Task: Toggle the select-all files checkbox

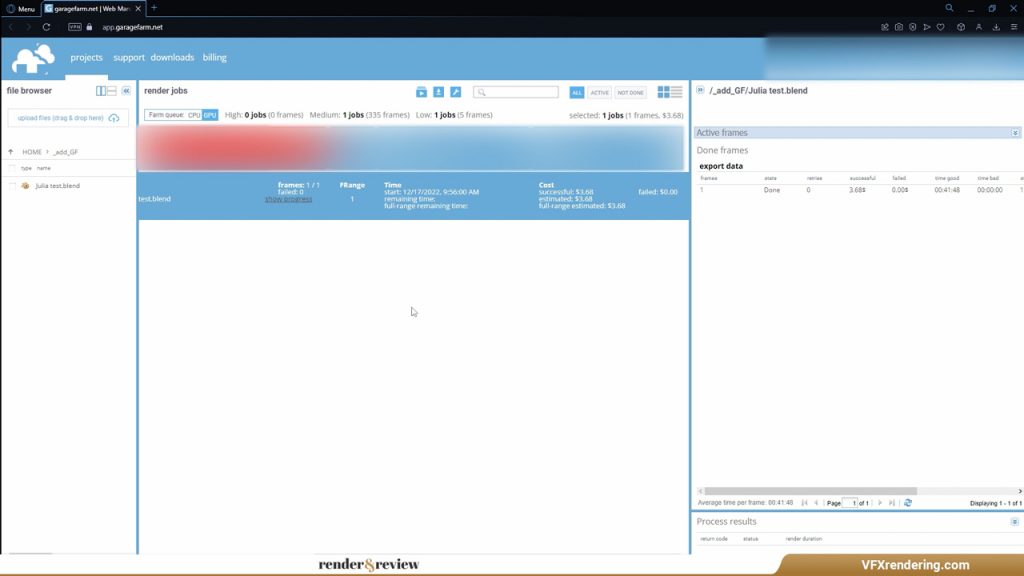Action: [12, 168]
